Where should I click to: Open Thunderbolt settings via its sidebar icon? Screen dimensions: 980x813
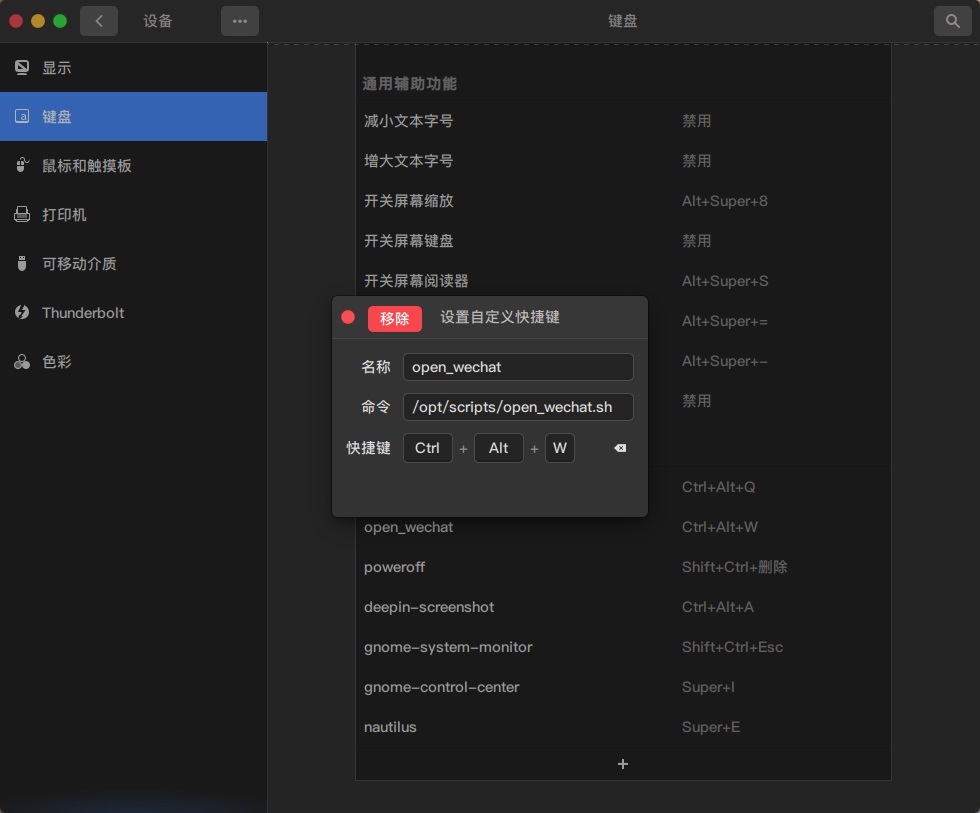click(x=22, y=312)
